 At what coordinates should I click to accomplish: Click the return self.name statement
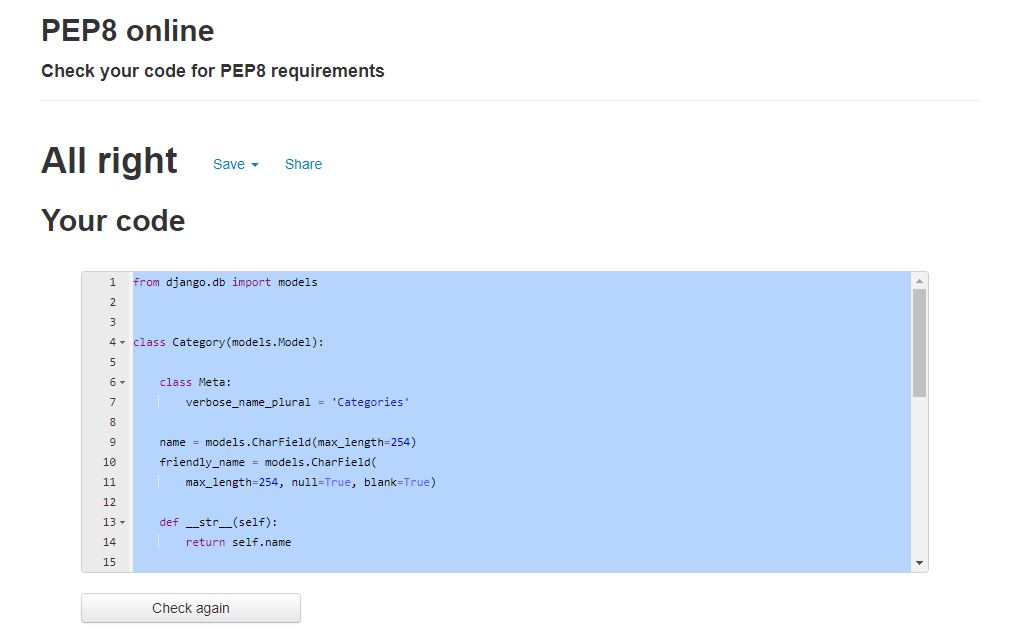240,541
